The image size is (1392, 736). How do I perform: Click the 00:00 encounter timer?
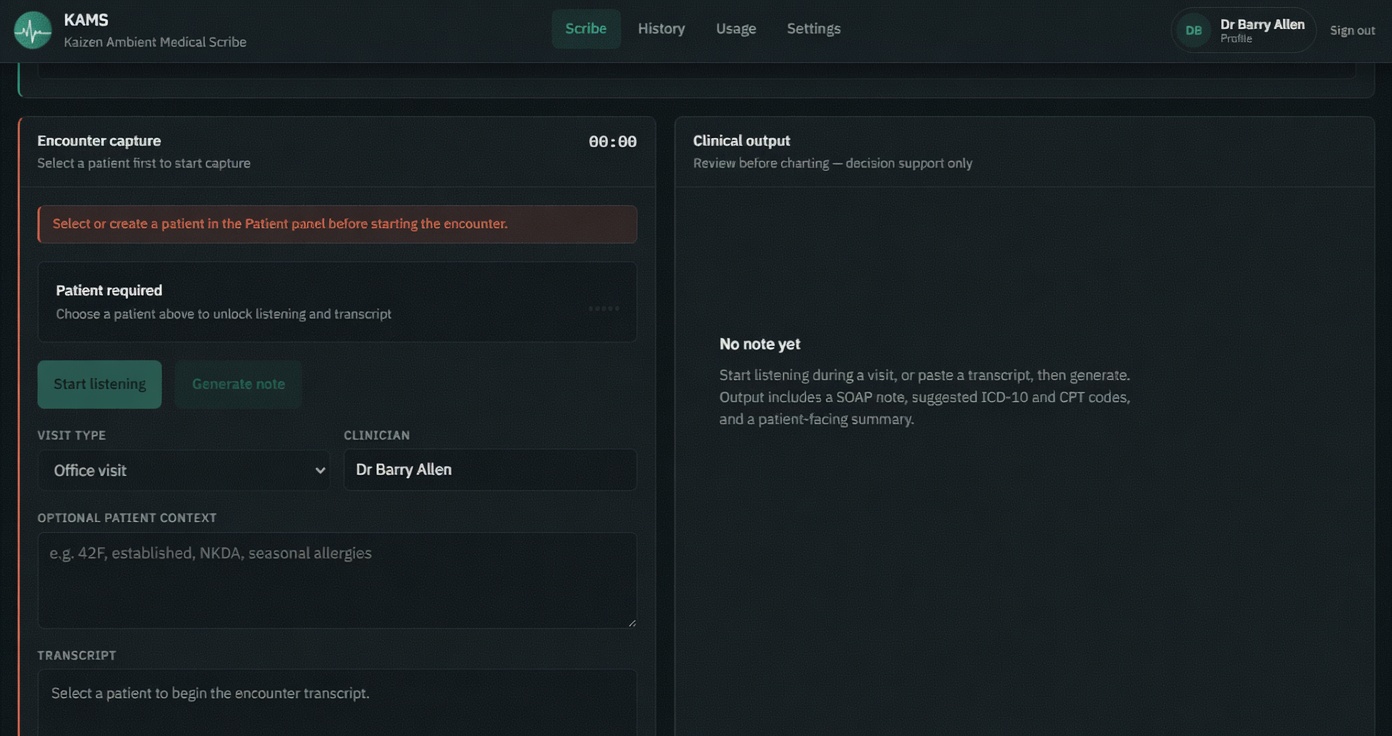point(613,142)
